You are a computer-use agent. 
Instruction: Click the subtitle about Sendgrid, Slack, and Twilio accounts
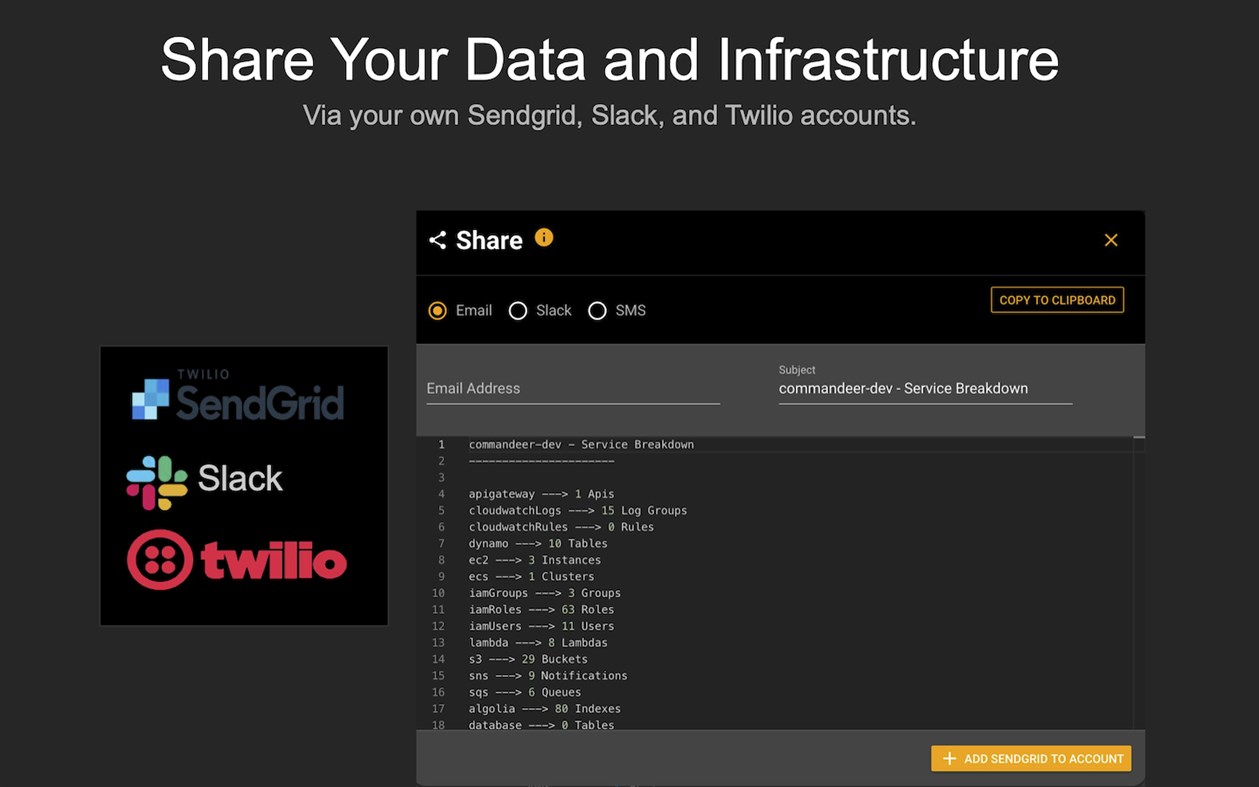pyautogui.click(x=610, y=115)
